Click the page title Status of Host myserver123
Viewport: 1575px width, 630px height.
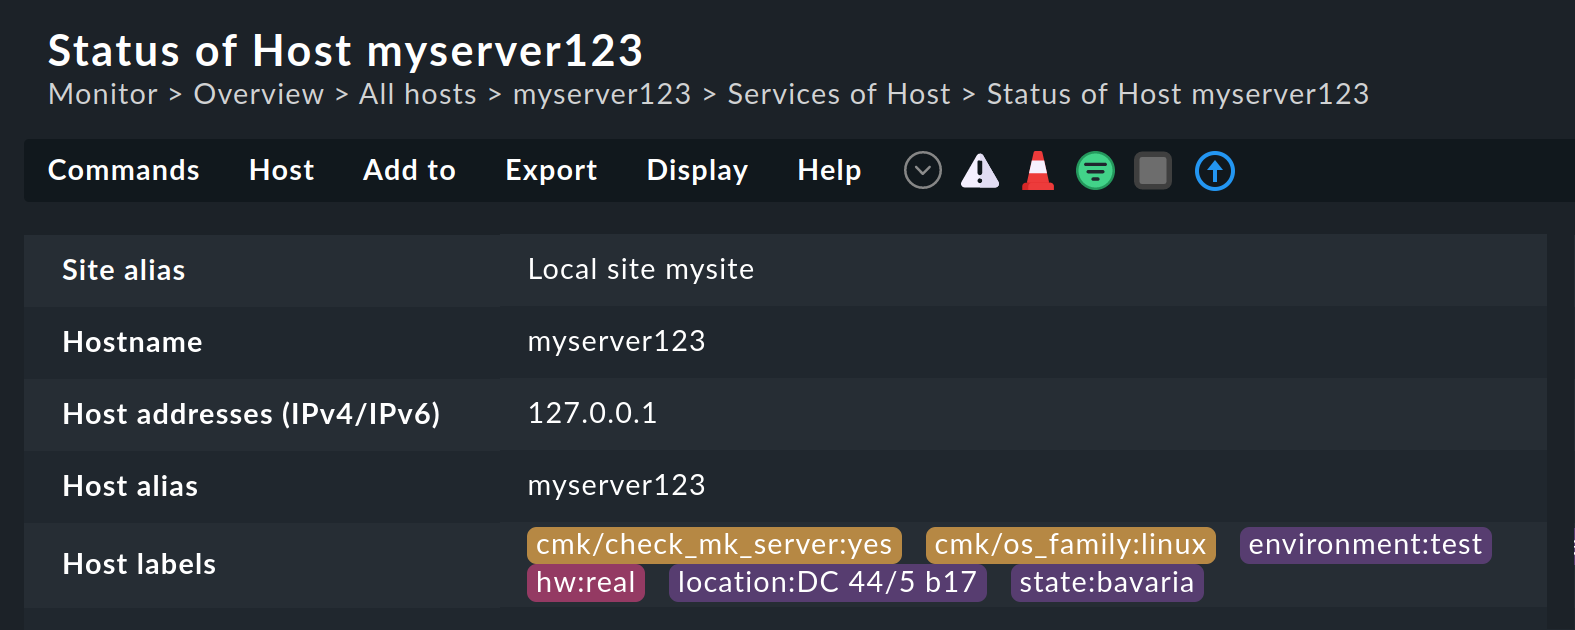point(346,51)
